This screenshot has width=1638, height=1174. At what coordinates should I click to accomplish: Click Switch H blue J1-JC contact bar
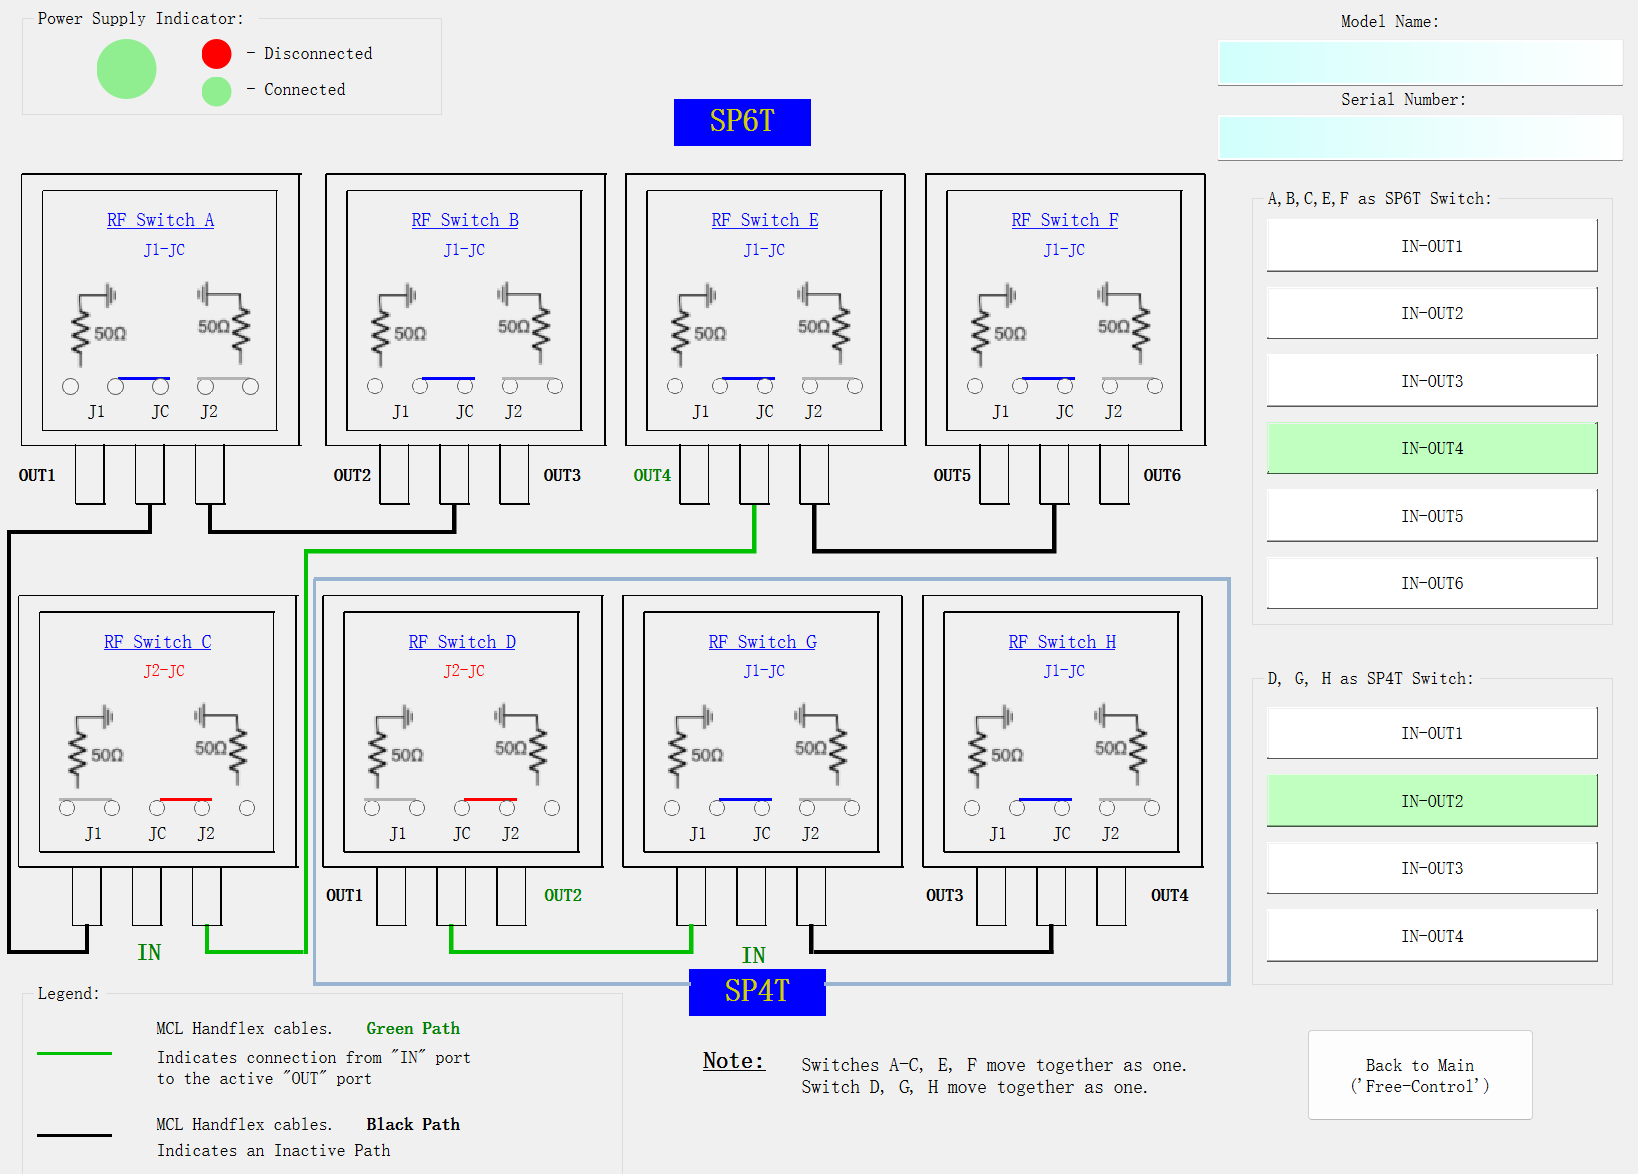pyautogui.click(x=1045, y=800)
